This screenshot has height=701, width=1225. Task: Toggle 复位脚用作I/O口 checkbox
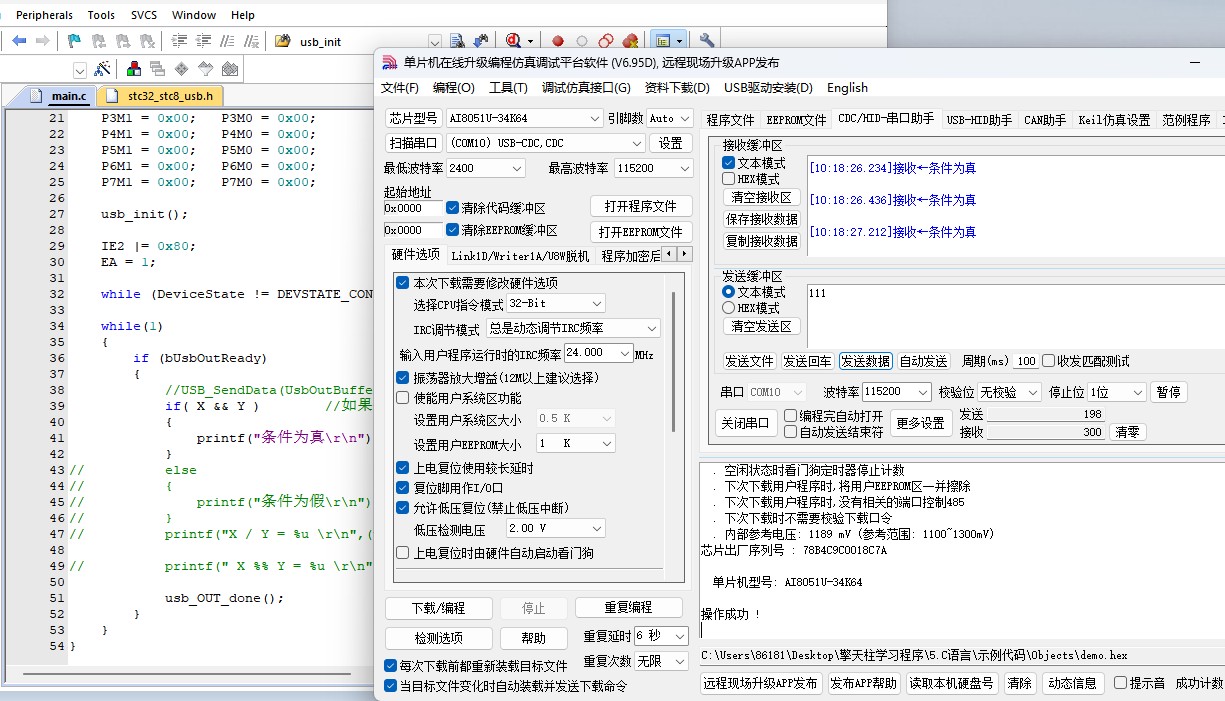point(403,488)
